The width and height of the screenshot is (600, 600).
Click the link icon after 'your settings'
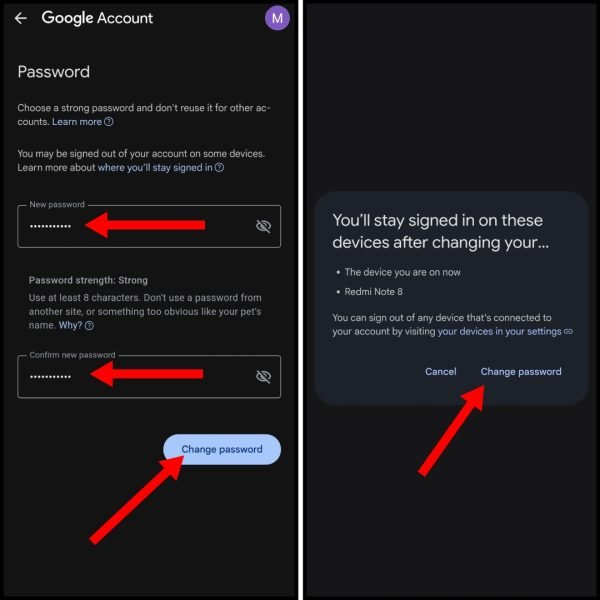click(569, 331)
